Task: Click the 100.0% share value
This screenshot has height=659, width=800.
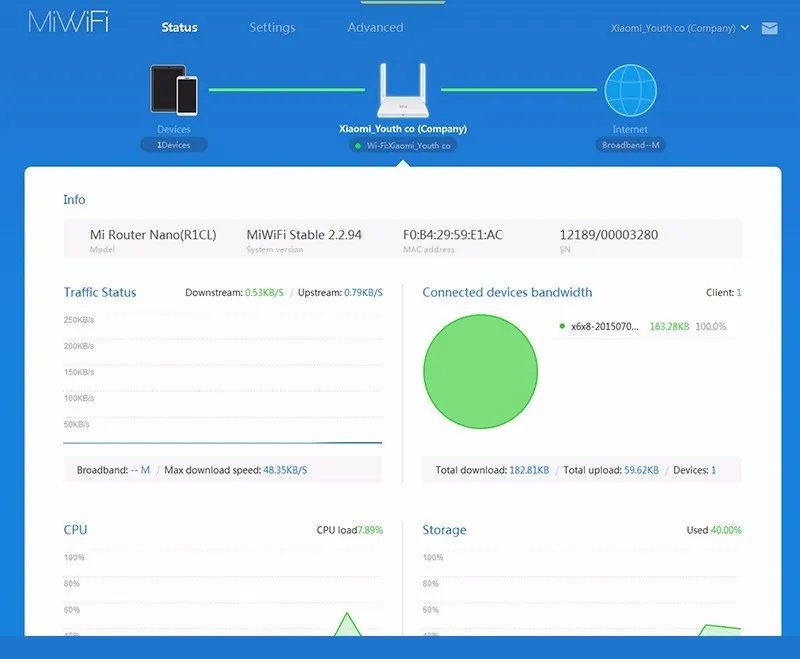Action: [710, 326]
